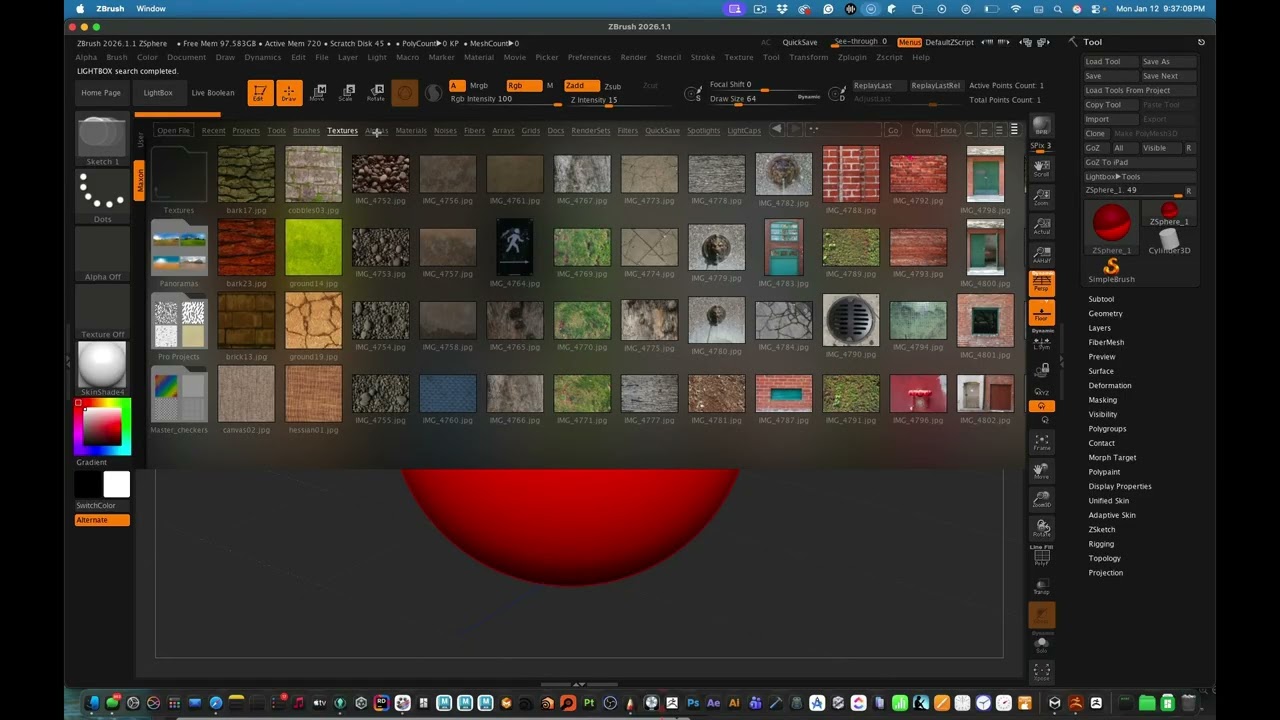Toggle Persp perspective view
The width and height of the screenshot is (1280, 720).
(x=1041, y=284)
